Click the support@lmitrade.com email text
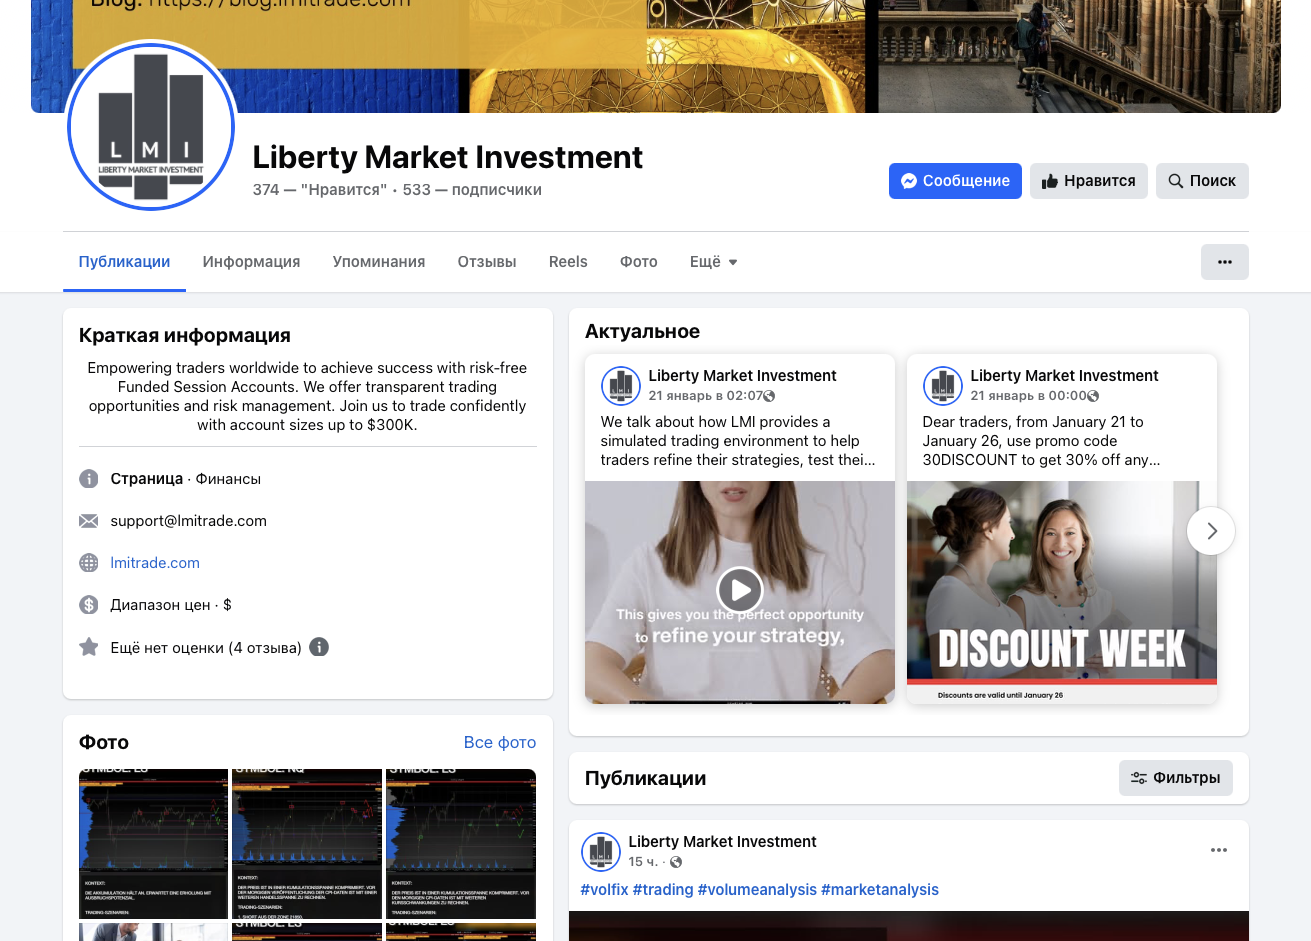Screen dimensions: 1311x941 click(189, 521)
